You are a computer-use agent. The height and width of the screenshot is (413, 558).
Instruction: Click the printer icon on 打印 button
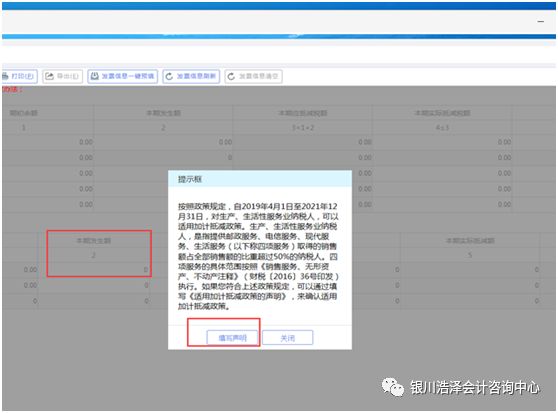click(5, 76)
